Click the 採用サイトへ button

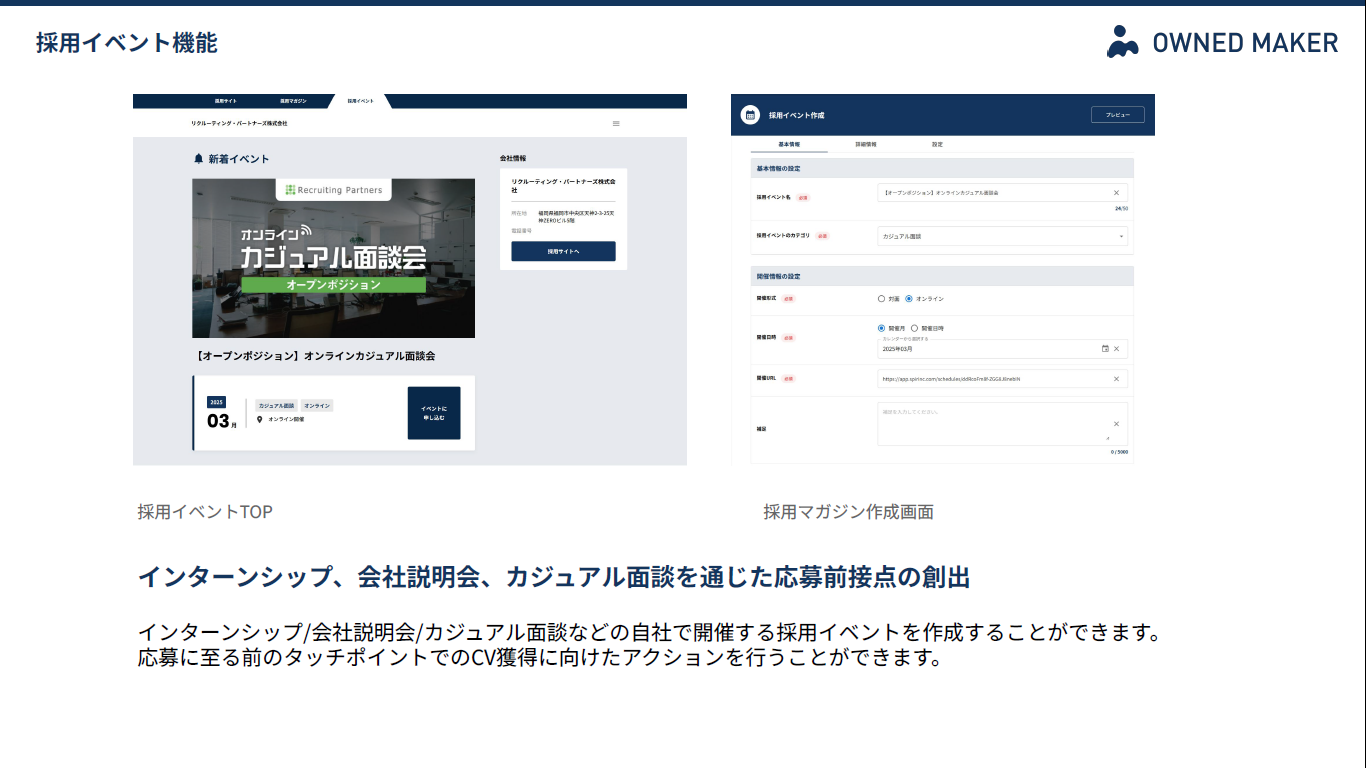coord(563,251)
